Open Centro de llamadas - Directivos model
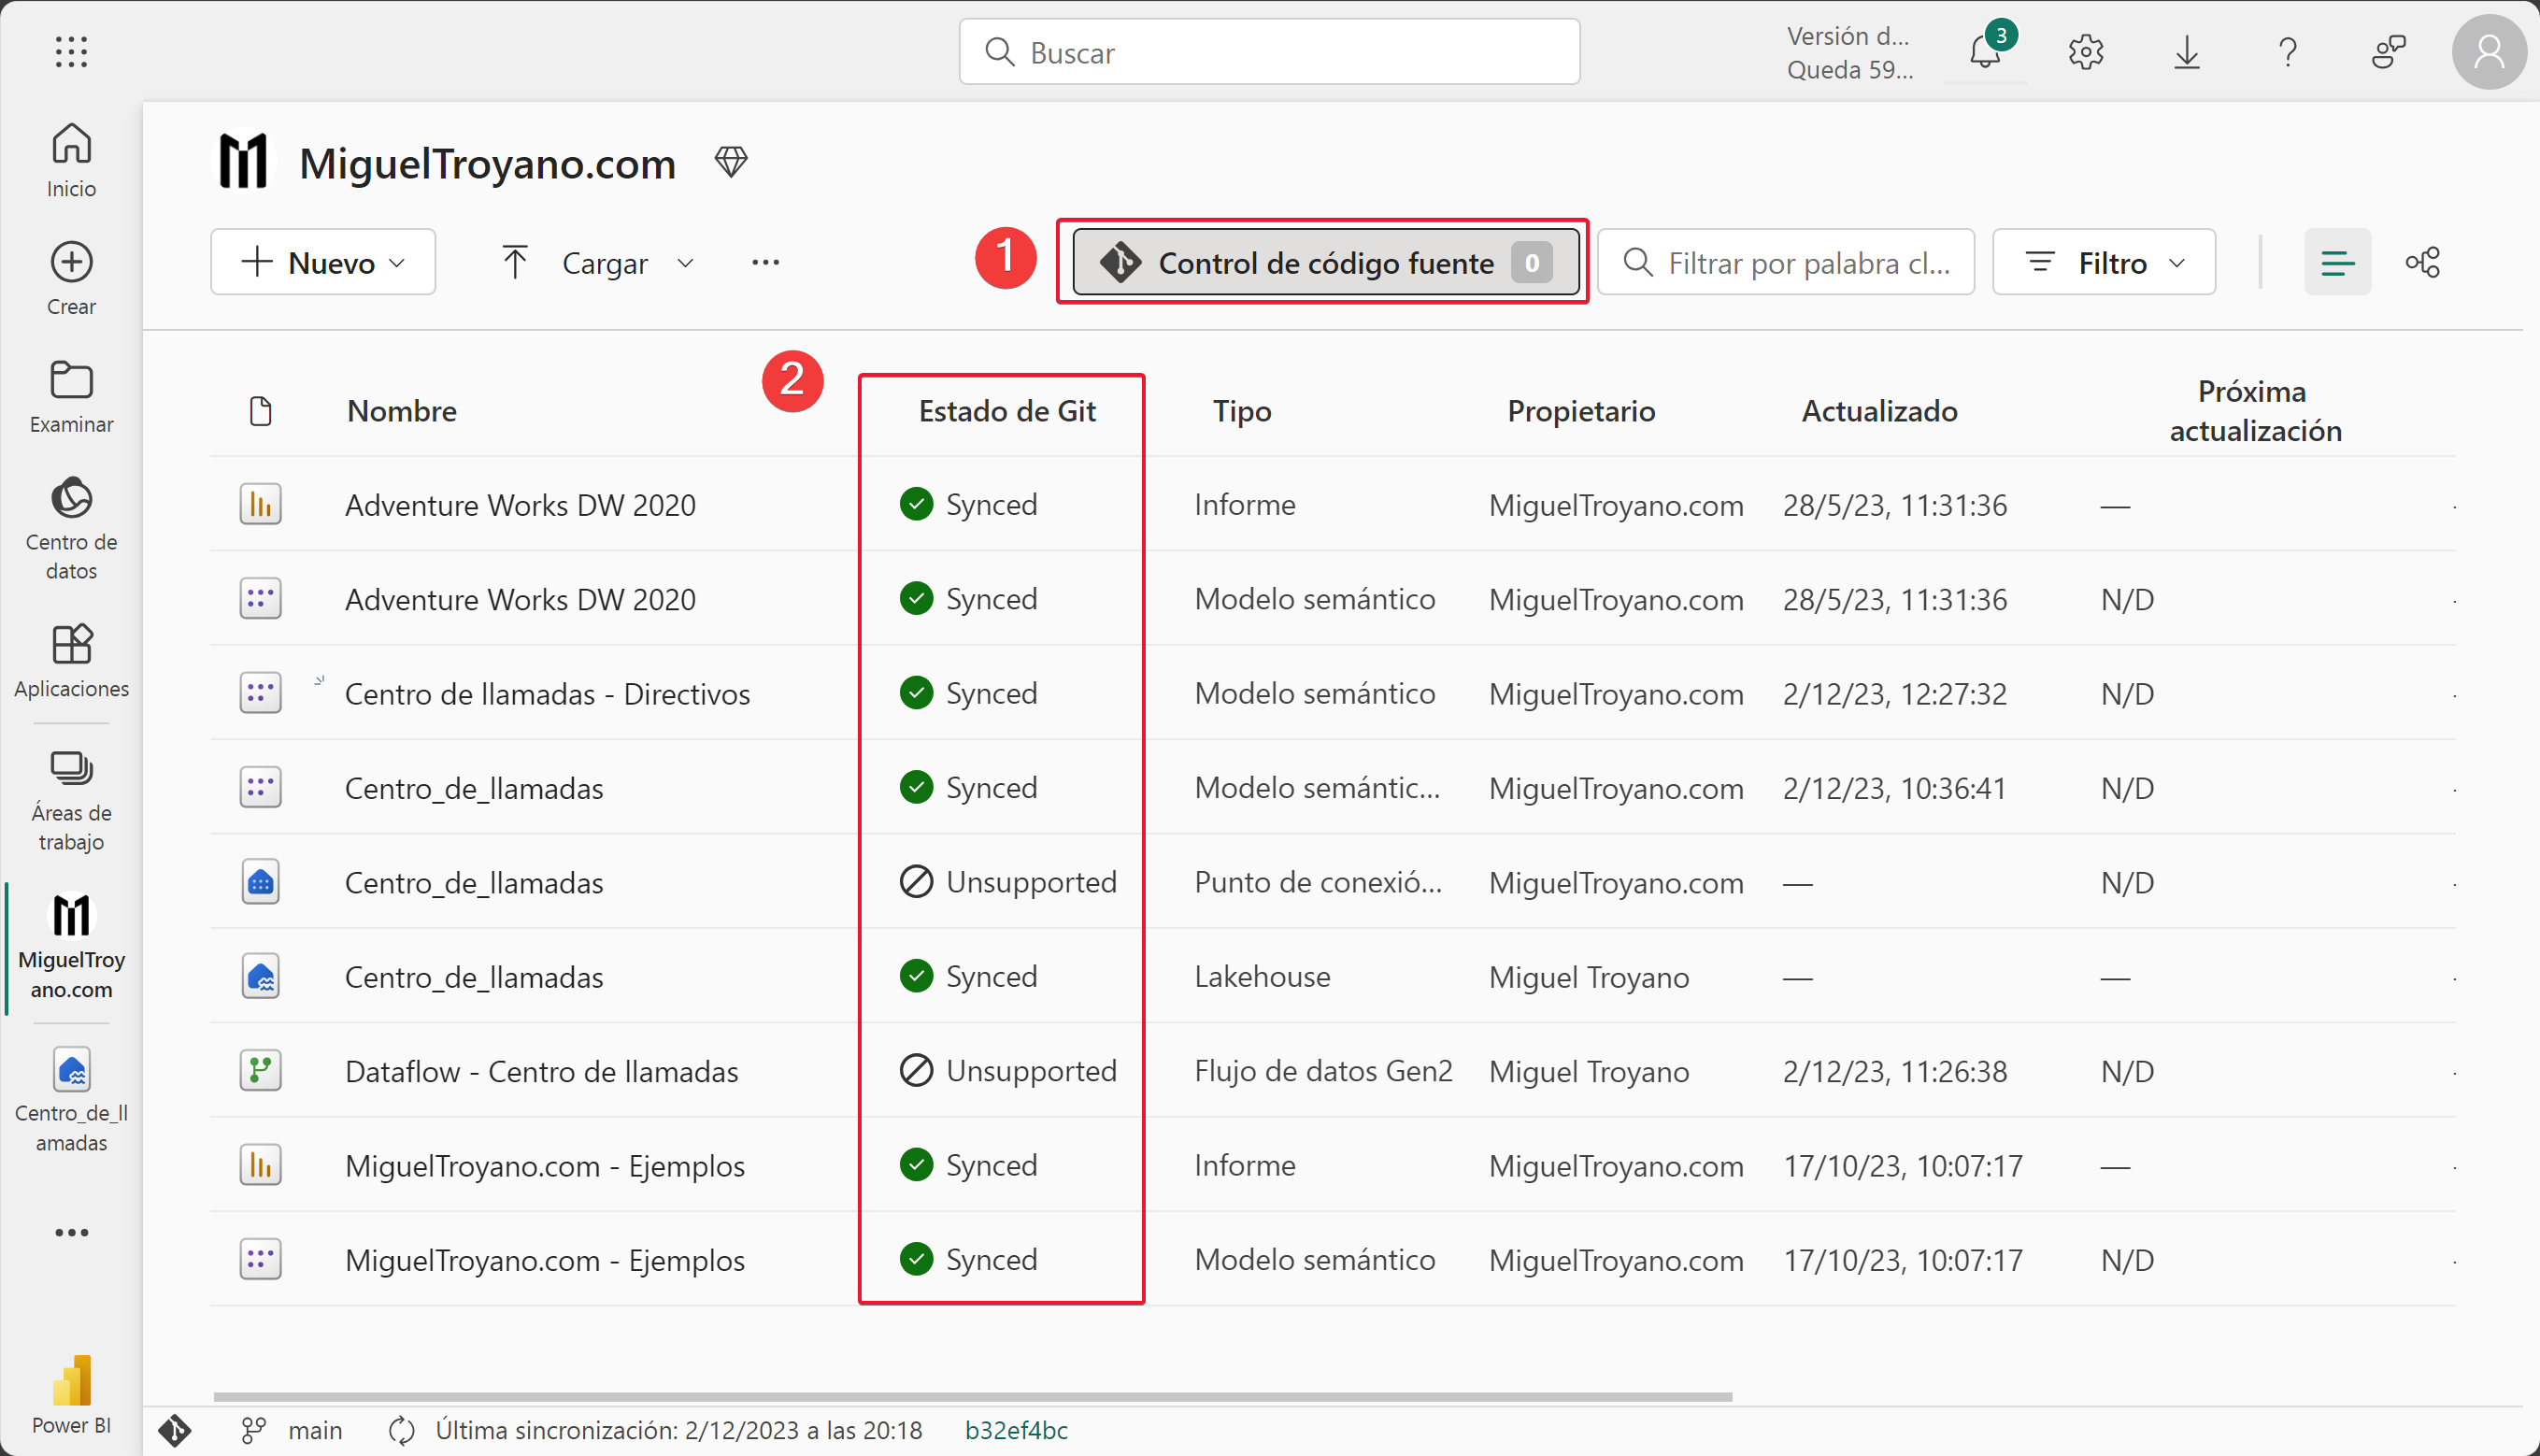The height and width of the screenshot is (1456, 2540). (x=547, y=694)
